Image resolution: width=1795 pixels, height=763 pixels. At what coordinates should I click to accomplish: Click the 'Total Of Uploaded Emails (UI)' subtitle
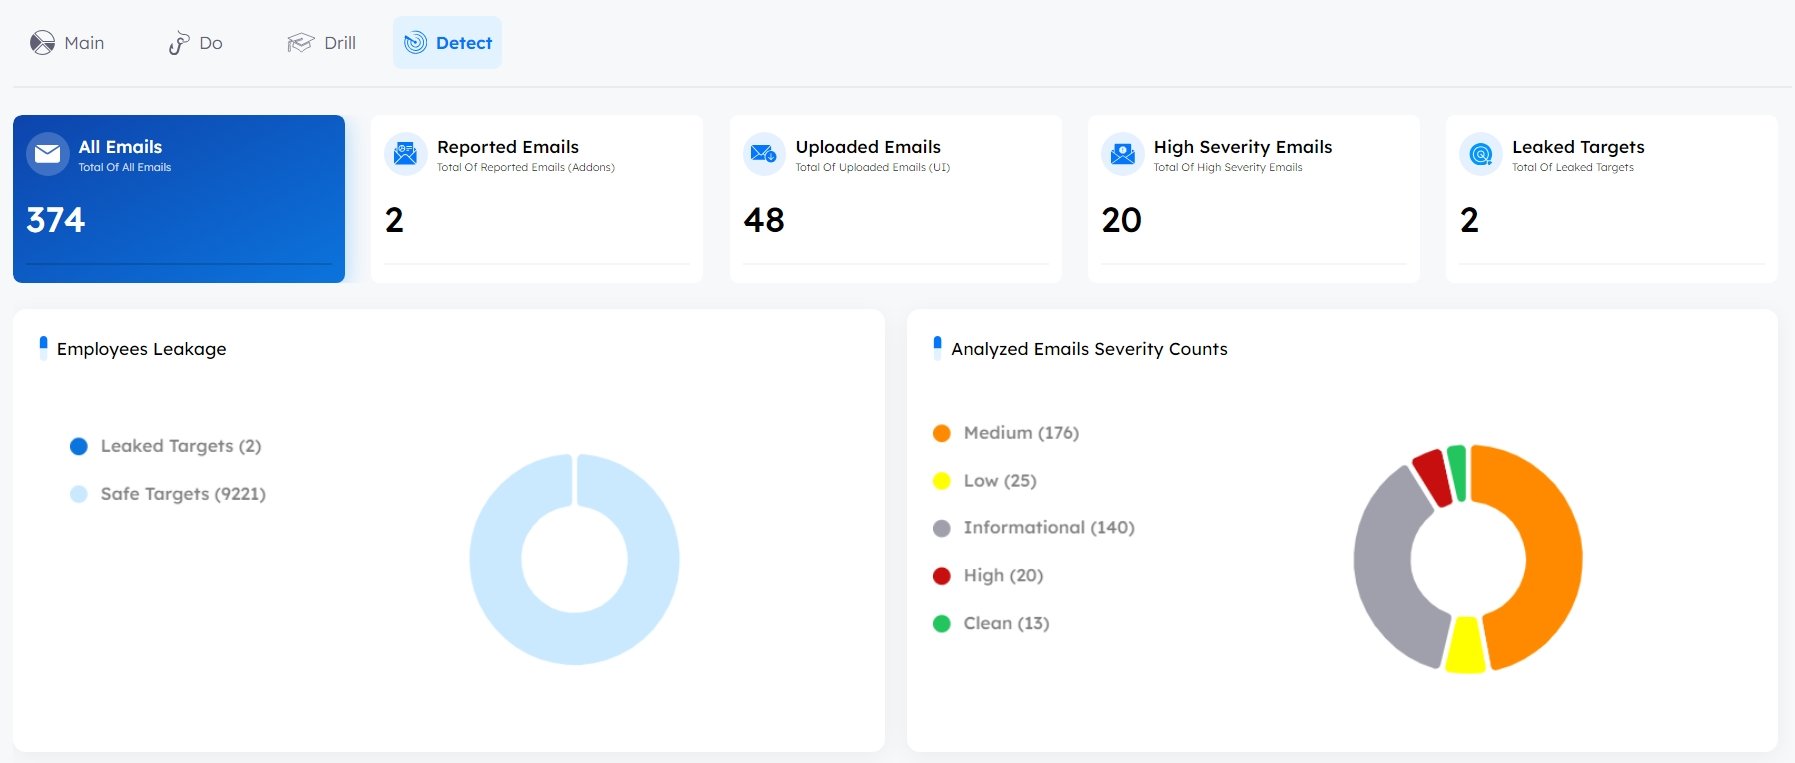click(x=873, y=168)
